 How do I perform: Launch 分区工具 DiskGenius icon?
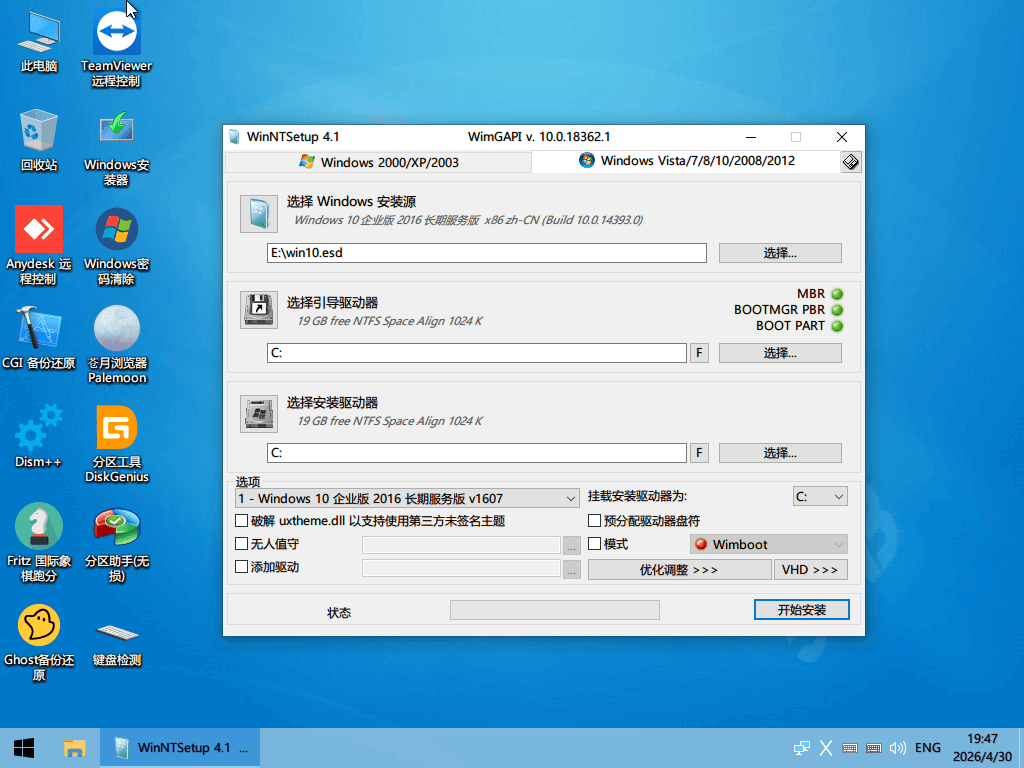click(x=117, y=444)
